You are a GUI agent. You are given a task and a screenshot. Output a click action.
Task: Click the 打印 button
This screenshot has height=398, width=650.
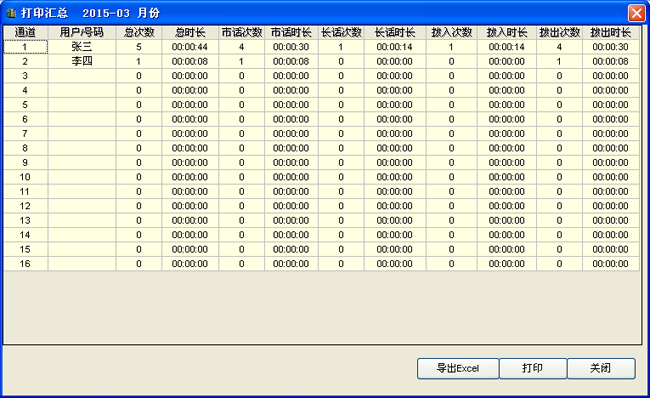[533, 368]
